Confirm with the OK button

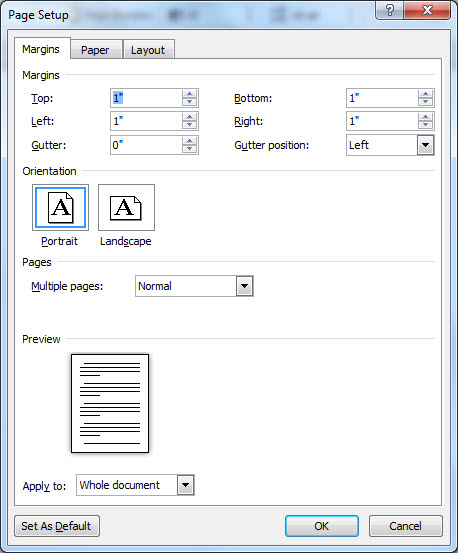[322, 526]
